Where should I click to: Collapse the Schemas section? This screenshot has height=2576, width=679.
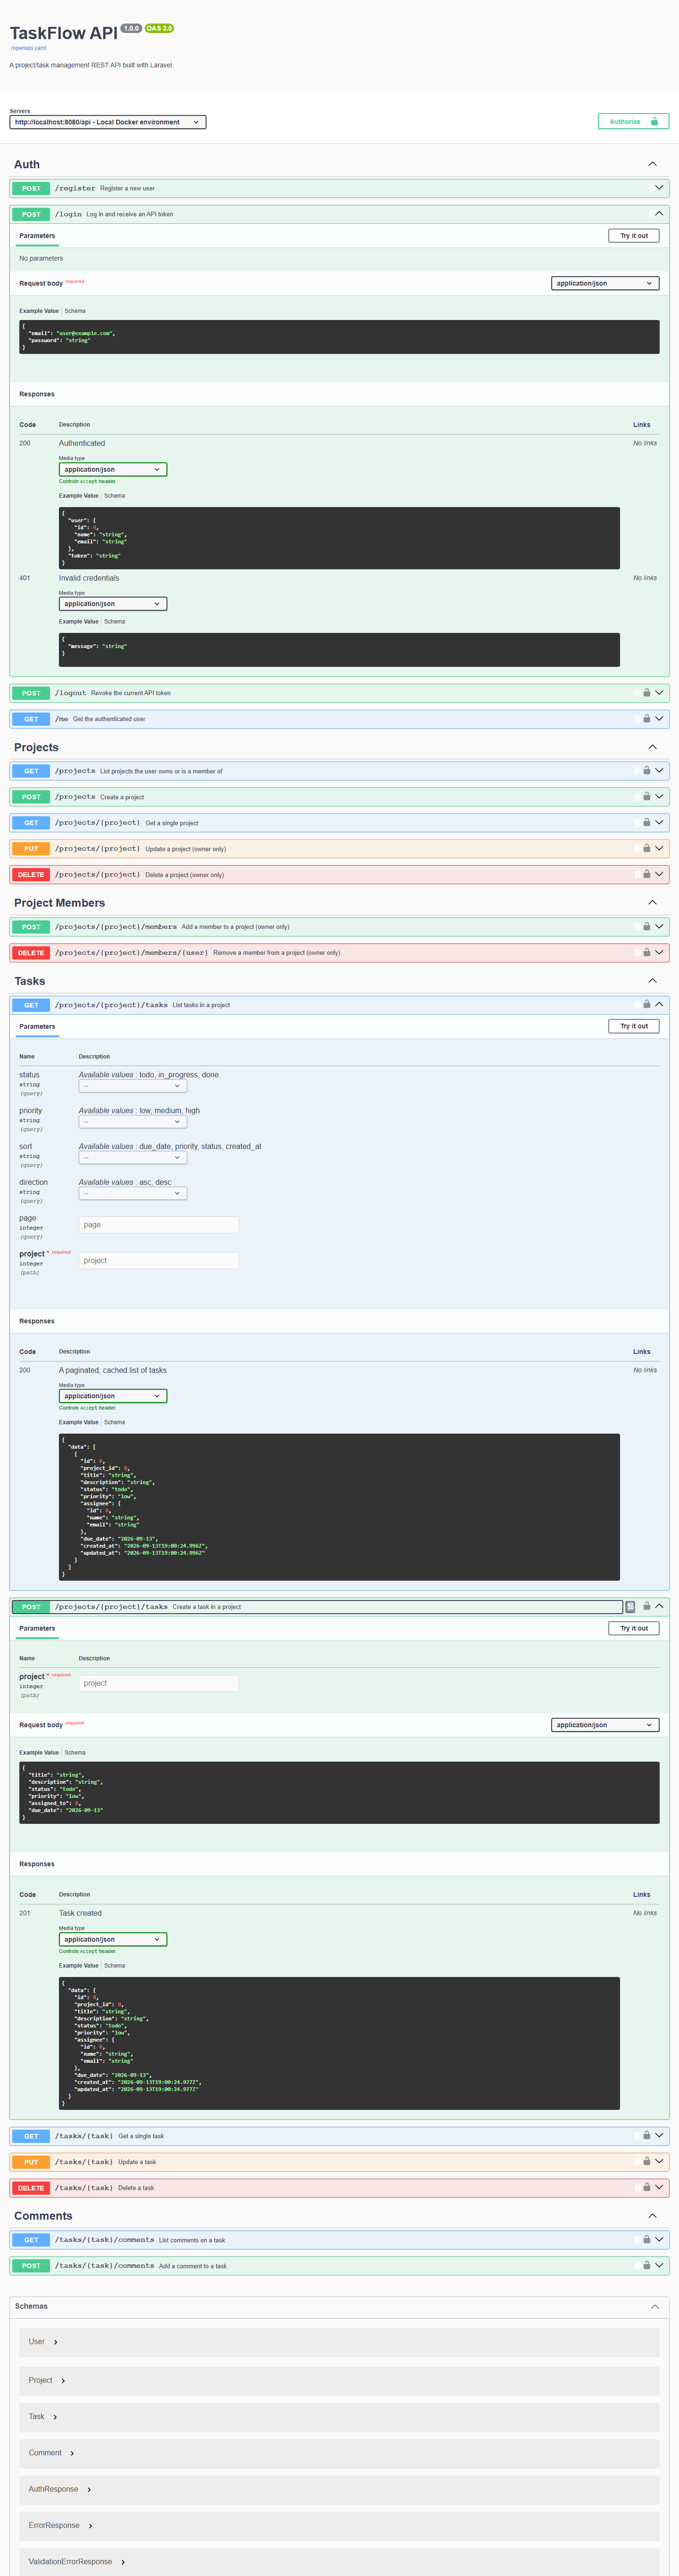click(654, 2306)
